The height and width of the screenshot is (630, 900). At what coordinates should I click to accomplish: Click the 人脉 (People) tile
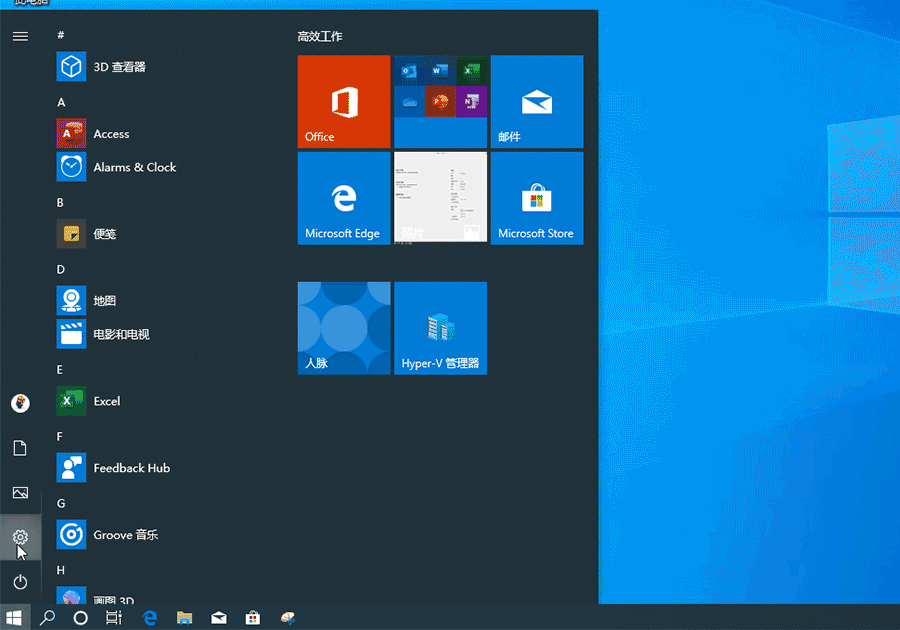pos(343,328)
